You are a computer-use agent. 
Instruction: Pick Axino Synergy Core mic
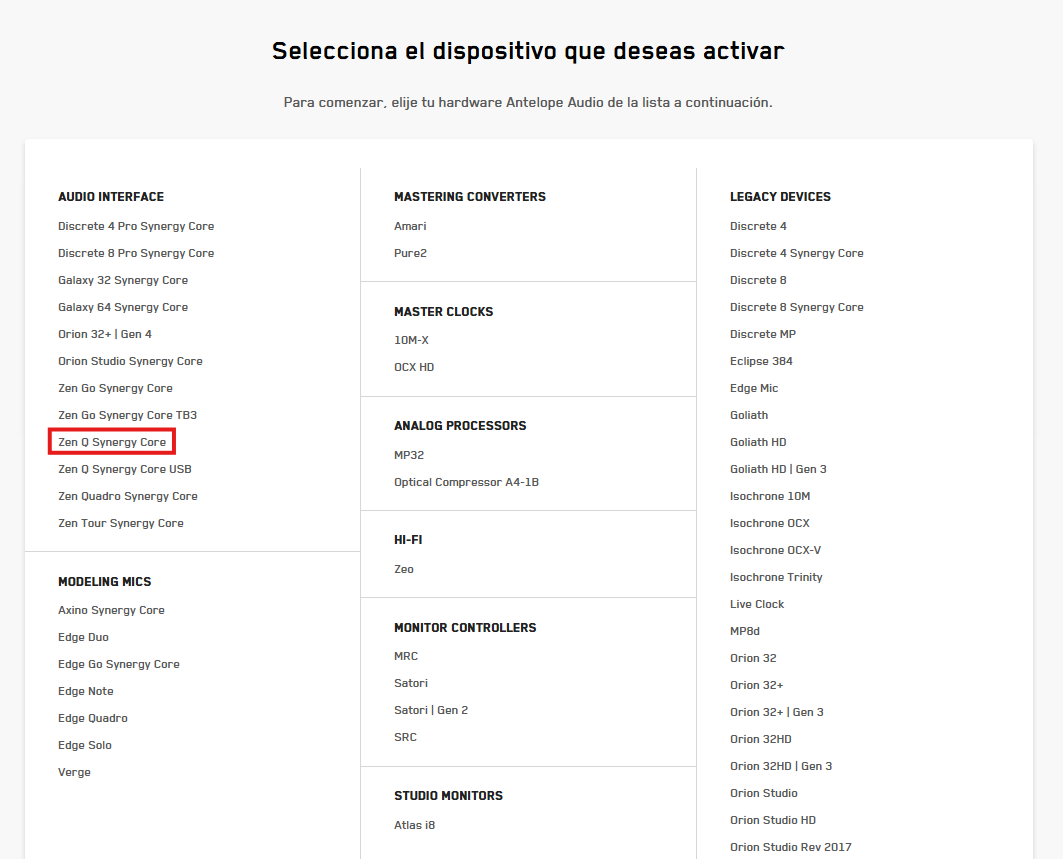click(x=111, y=610)
